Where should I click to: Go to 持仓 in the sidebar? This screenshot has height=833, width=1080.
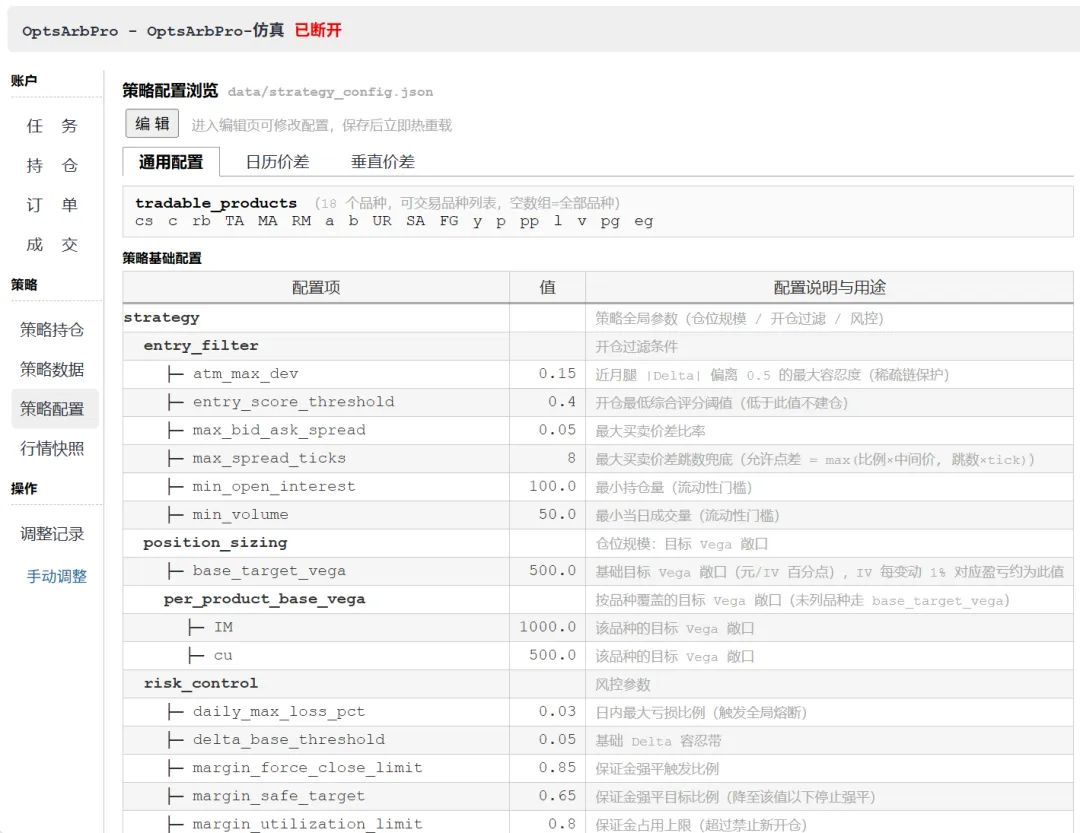[52, 165]
